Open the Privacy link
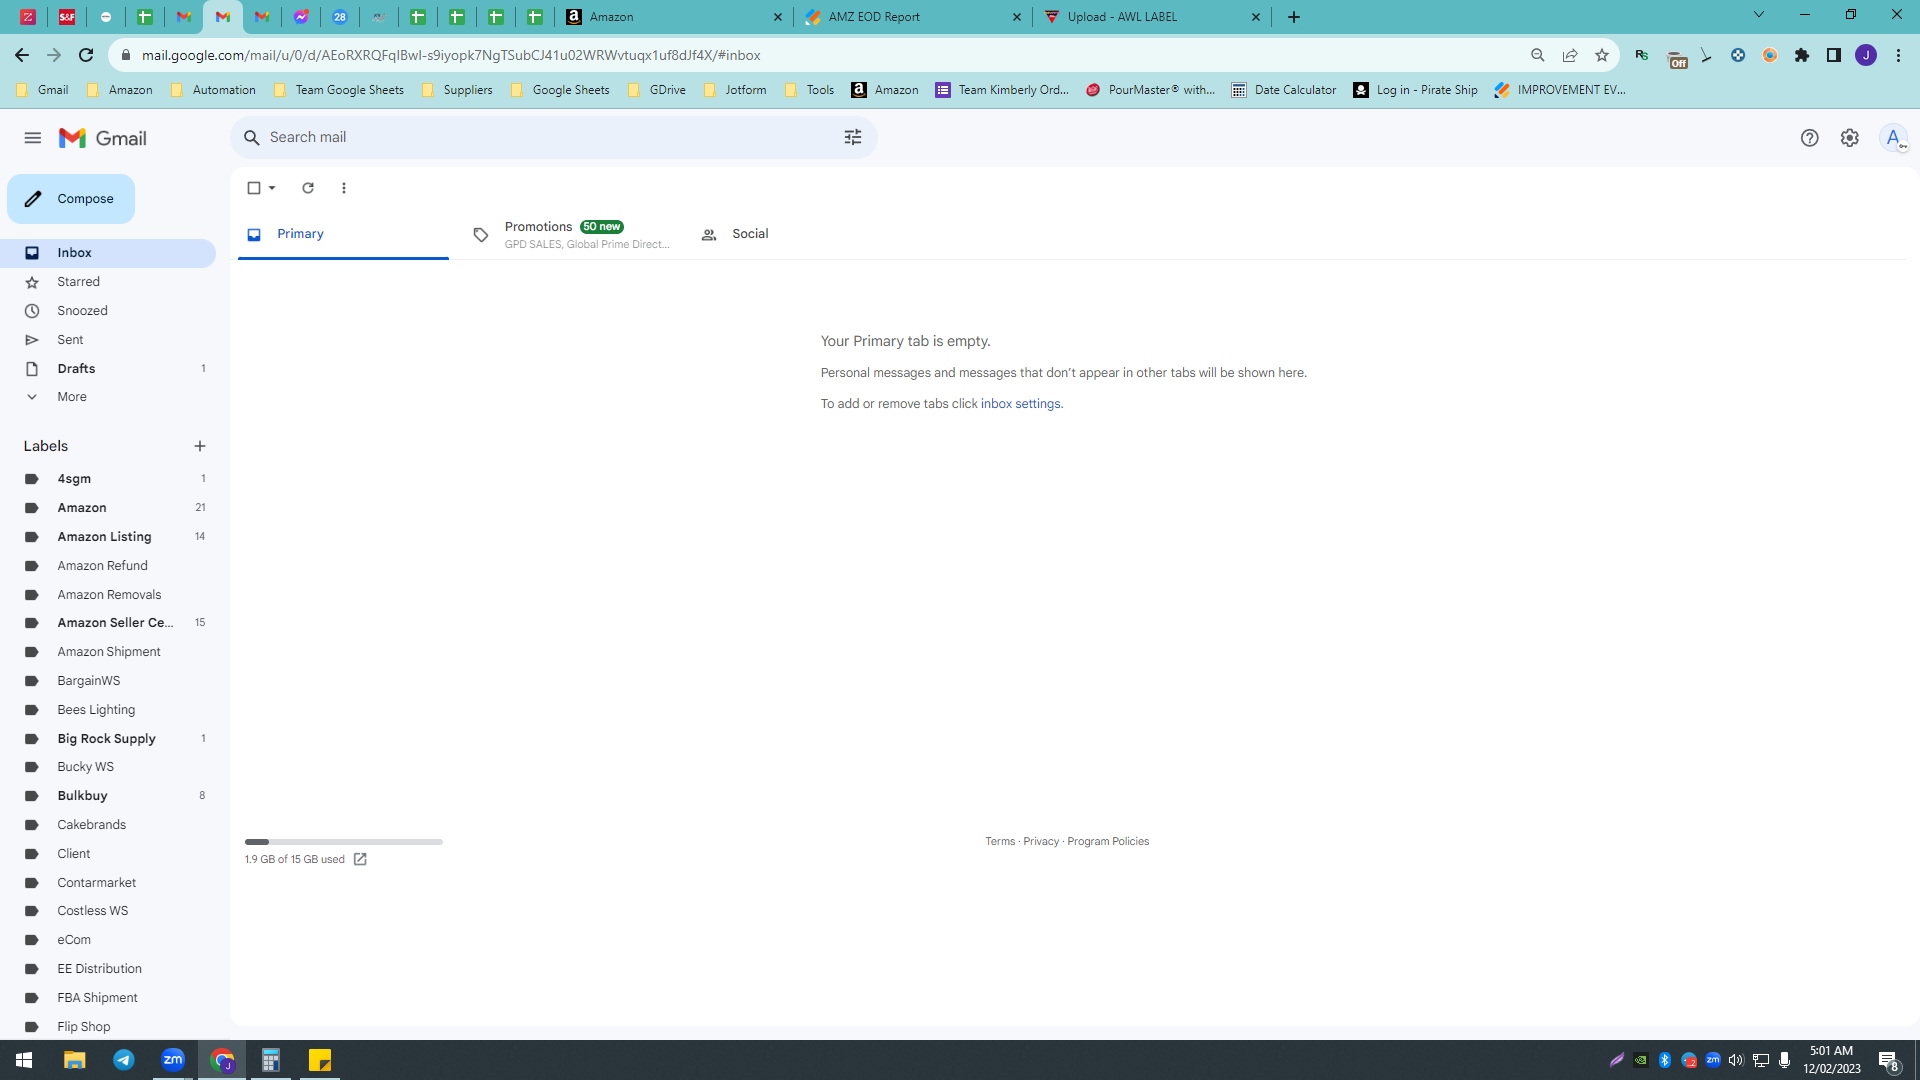This screenshot has width=1920, height=1080. coord(1041,842)
